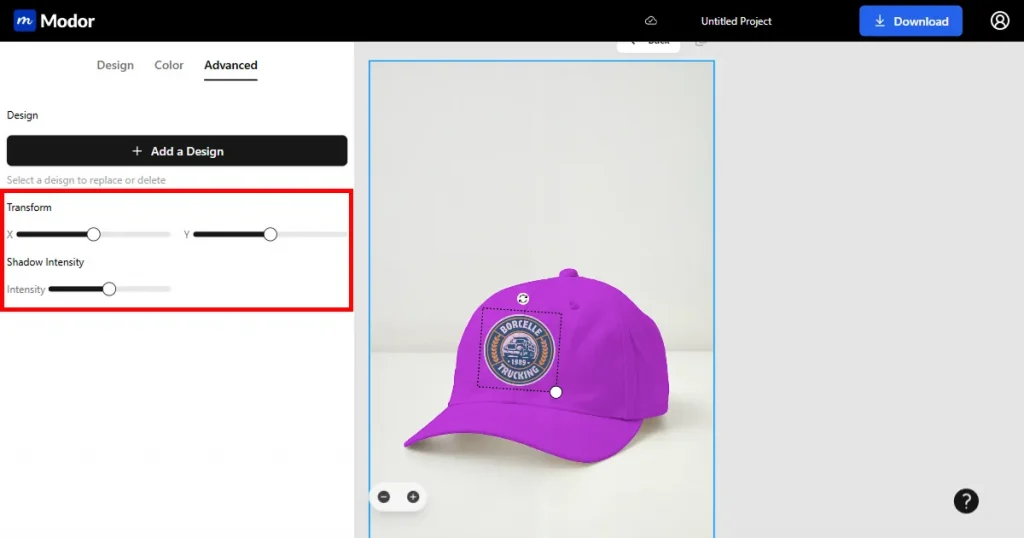Select the Borcelle Trucking logo on cap
Screen dimensions: 1024x538
point(518,350)
